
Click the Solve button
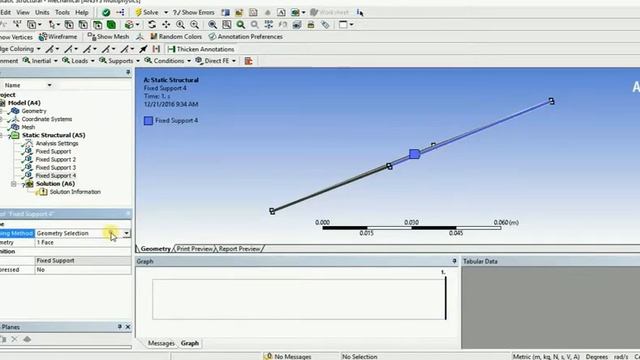tap(147, 13)
